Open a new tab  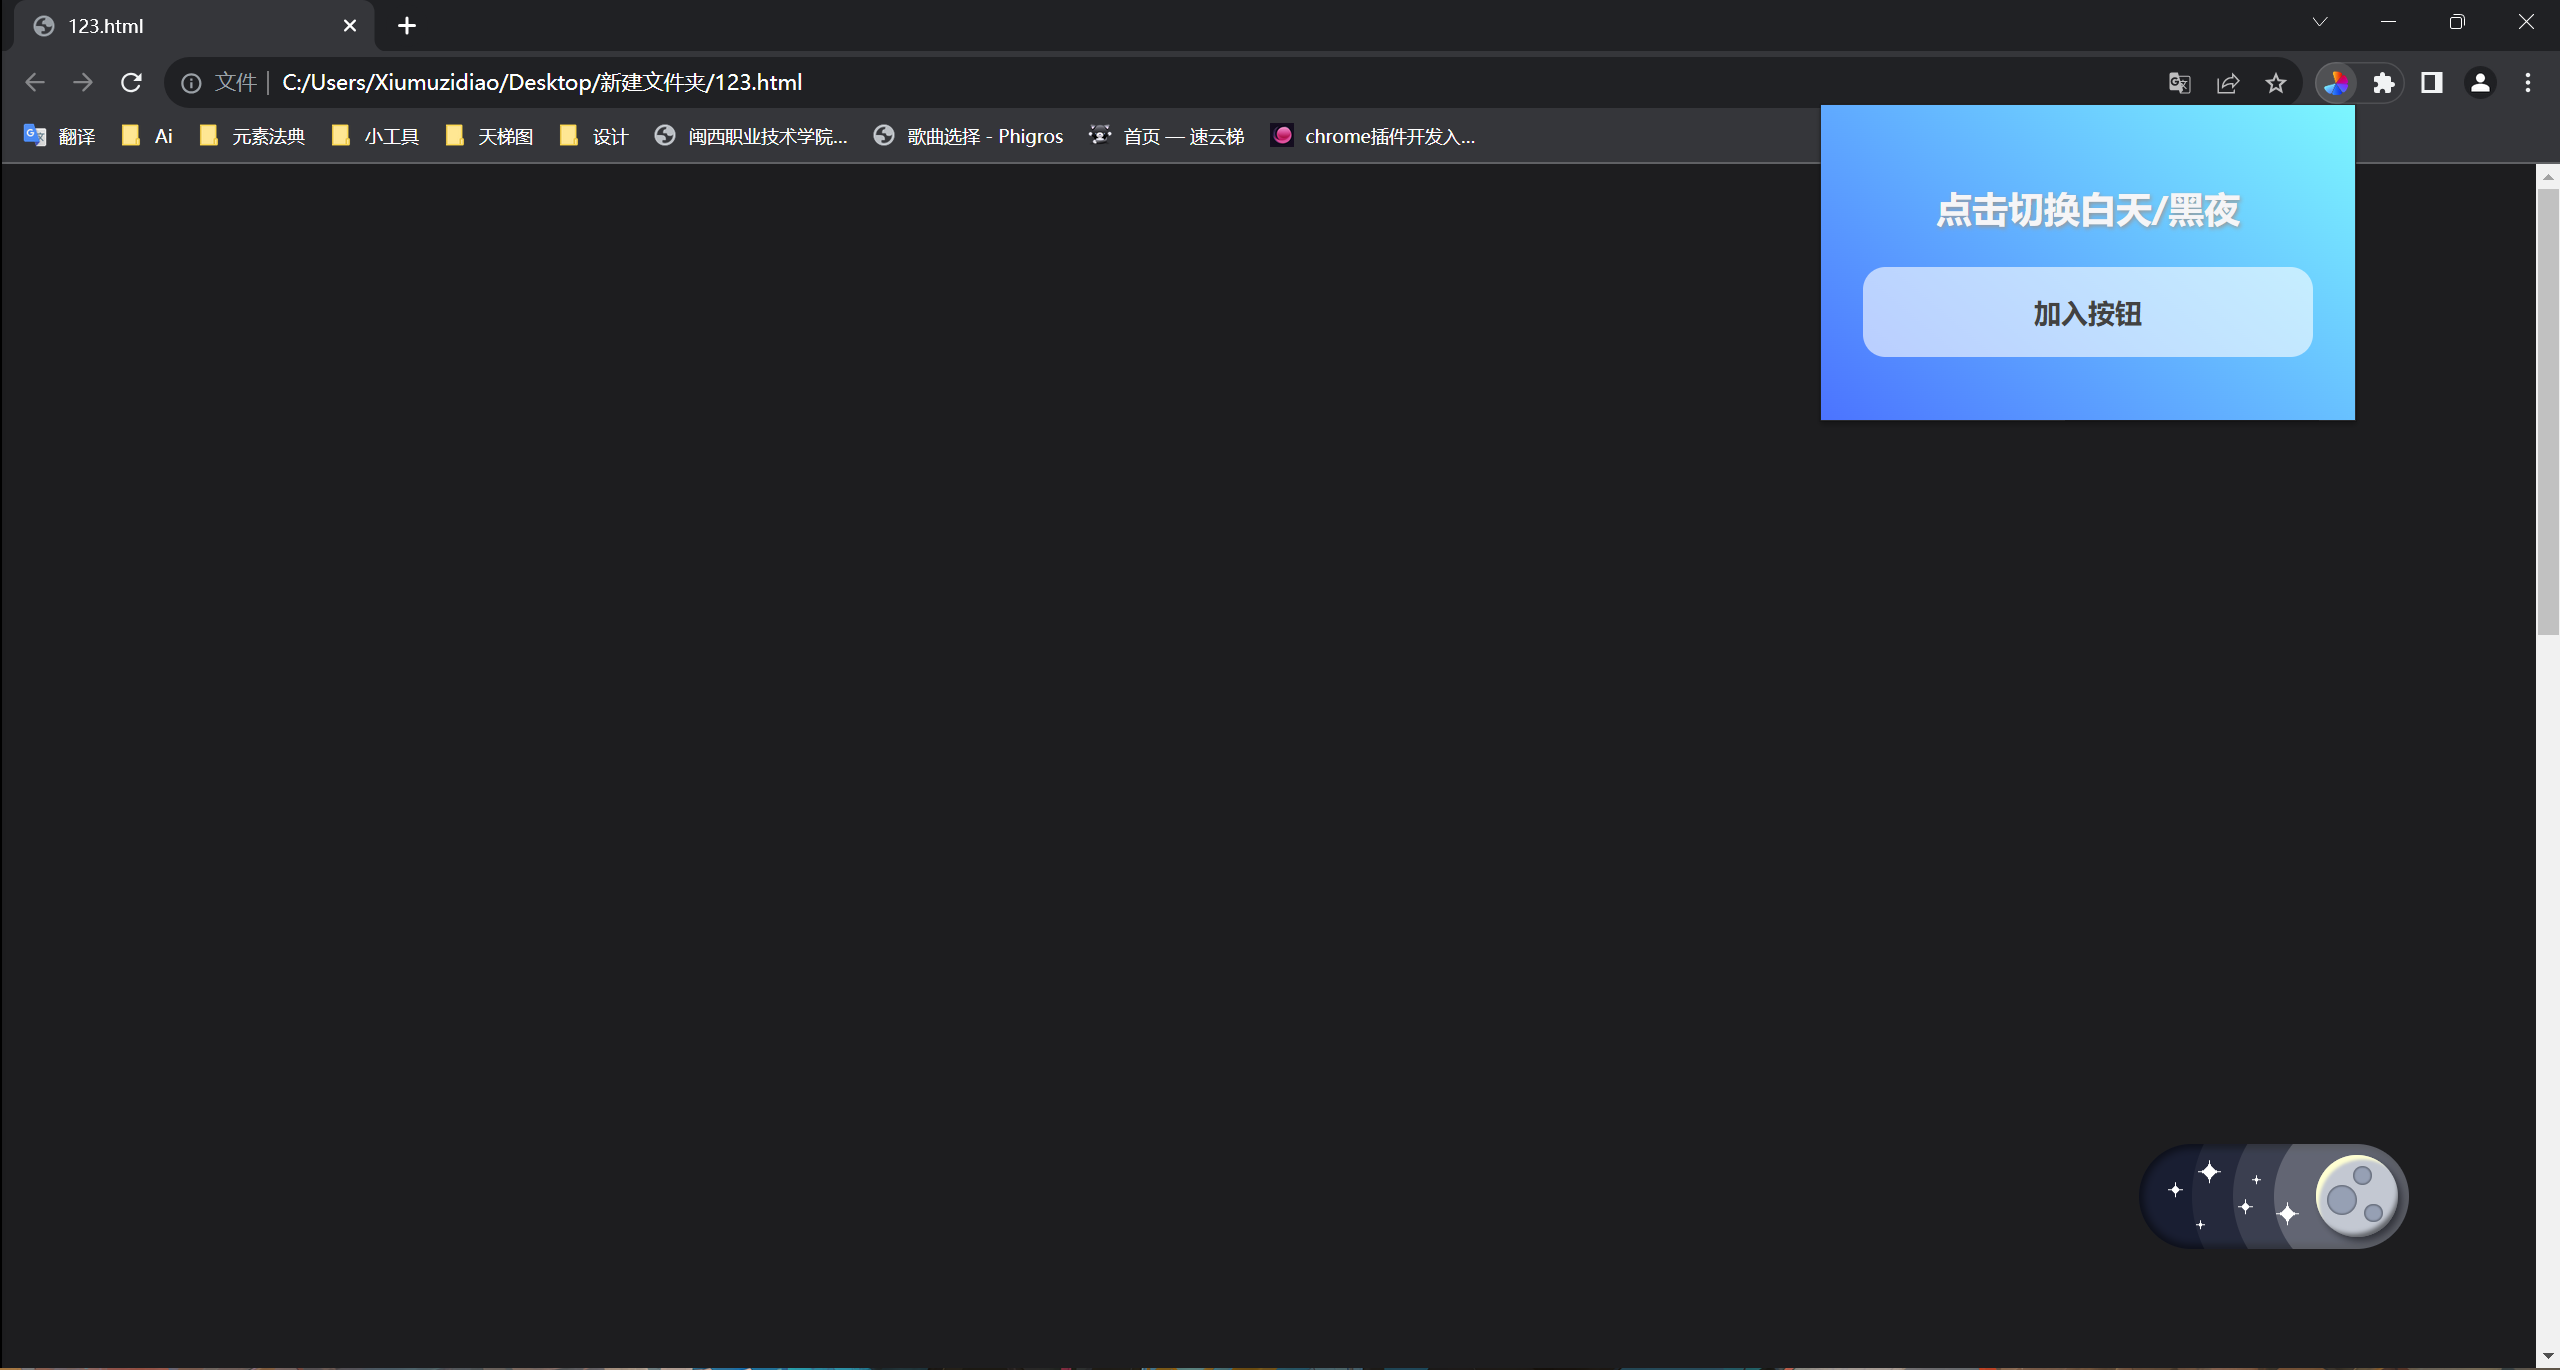point(407,26)
